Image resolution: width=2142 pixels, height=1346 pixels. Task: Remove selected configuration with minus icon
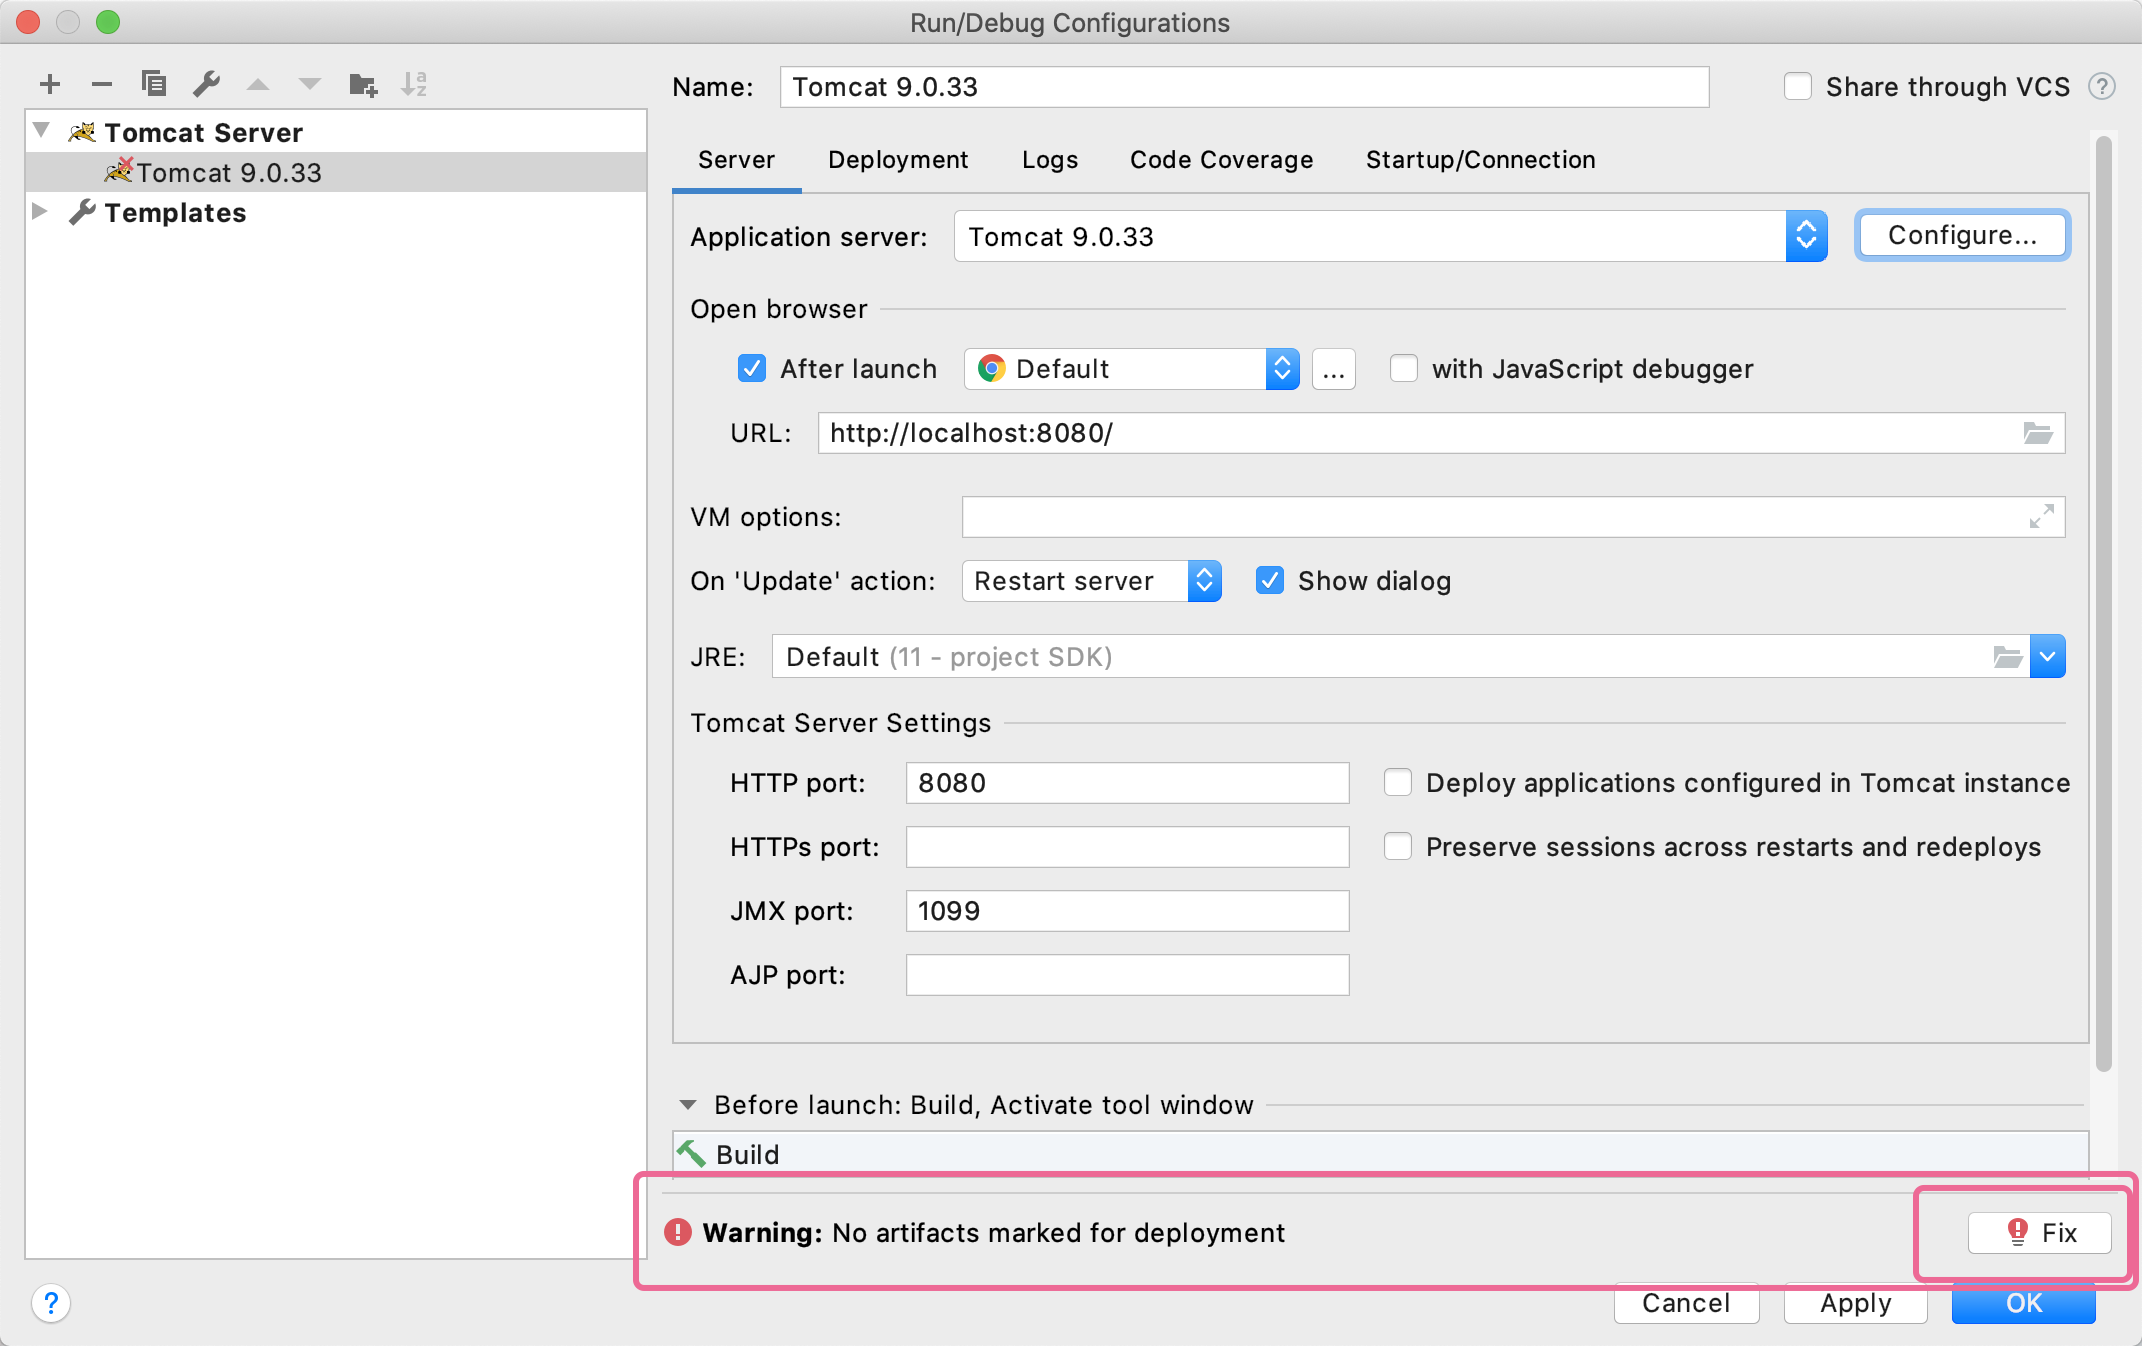(101, 84)
